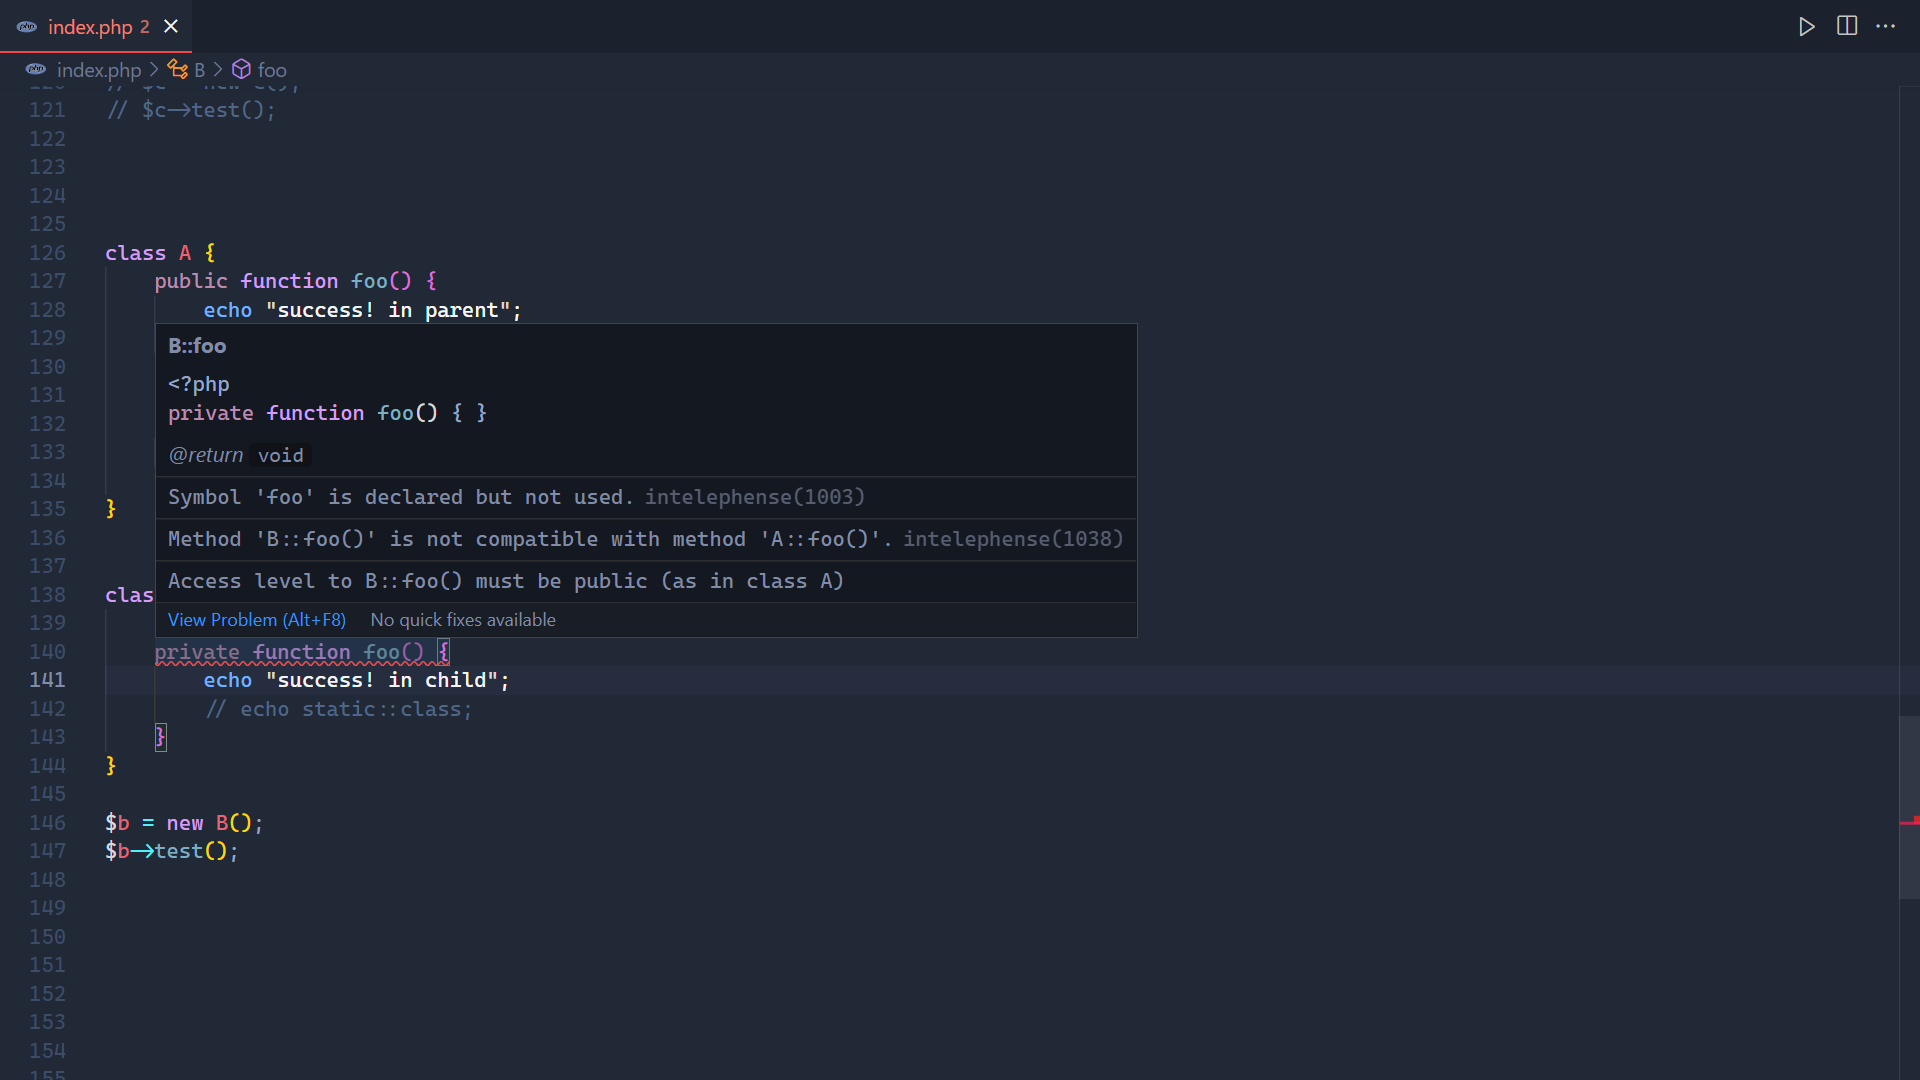Click the '$b = new B();' statement

184,823
